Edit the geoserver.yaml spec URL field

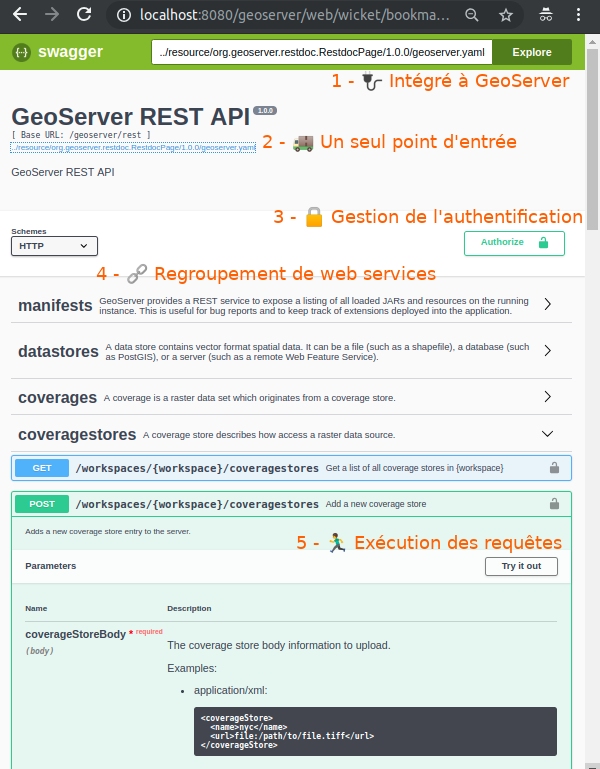[321, 52]
